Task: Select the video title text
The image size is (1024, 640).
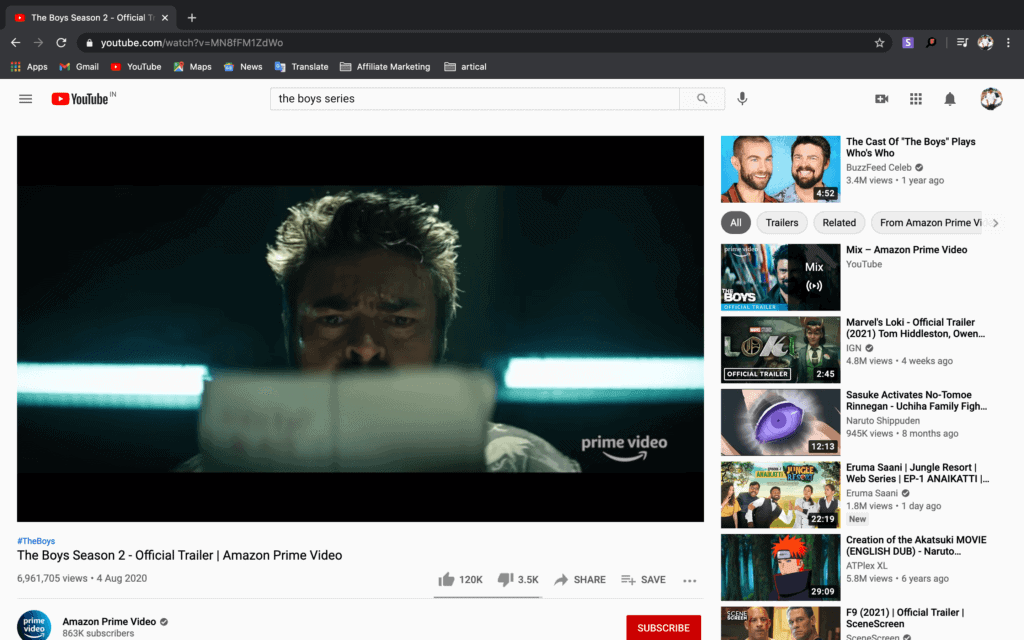Action: 180,555
